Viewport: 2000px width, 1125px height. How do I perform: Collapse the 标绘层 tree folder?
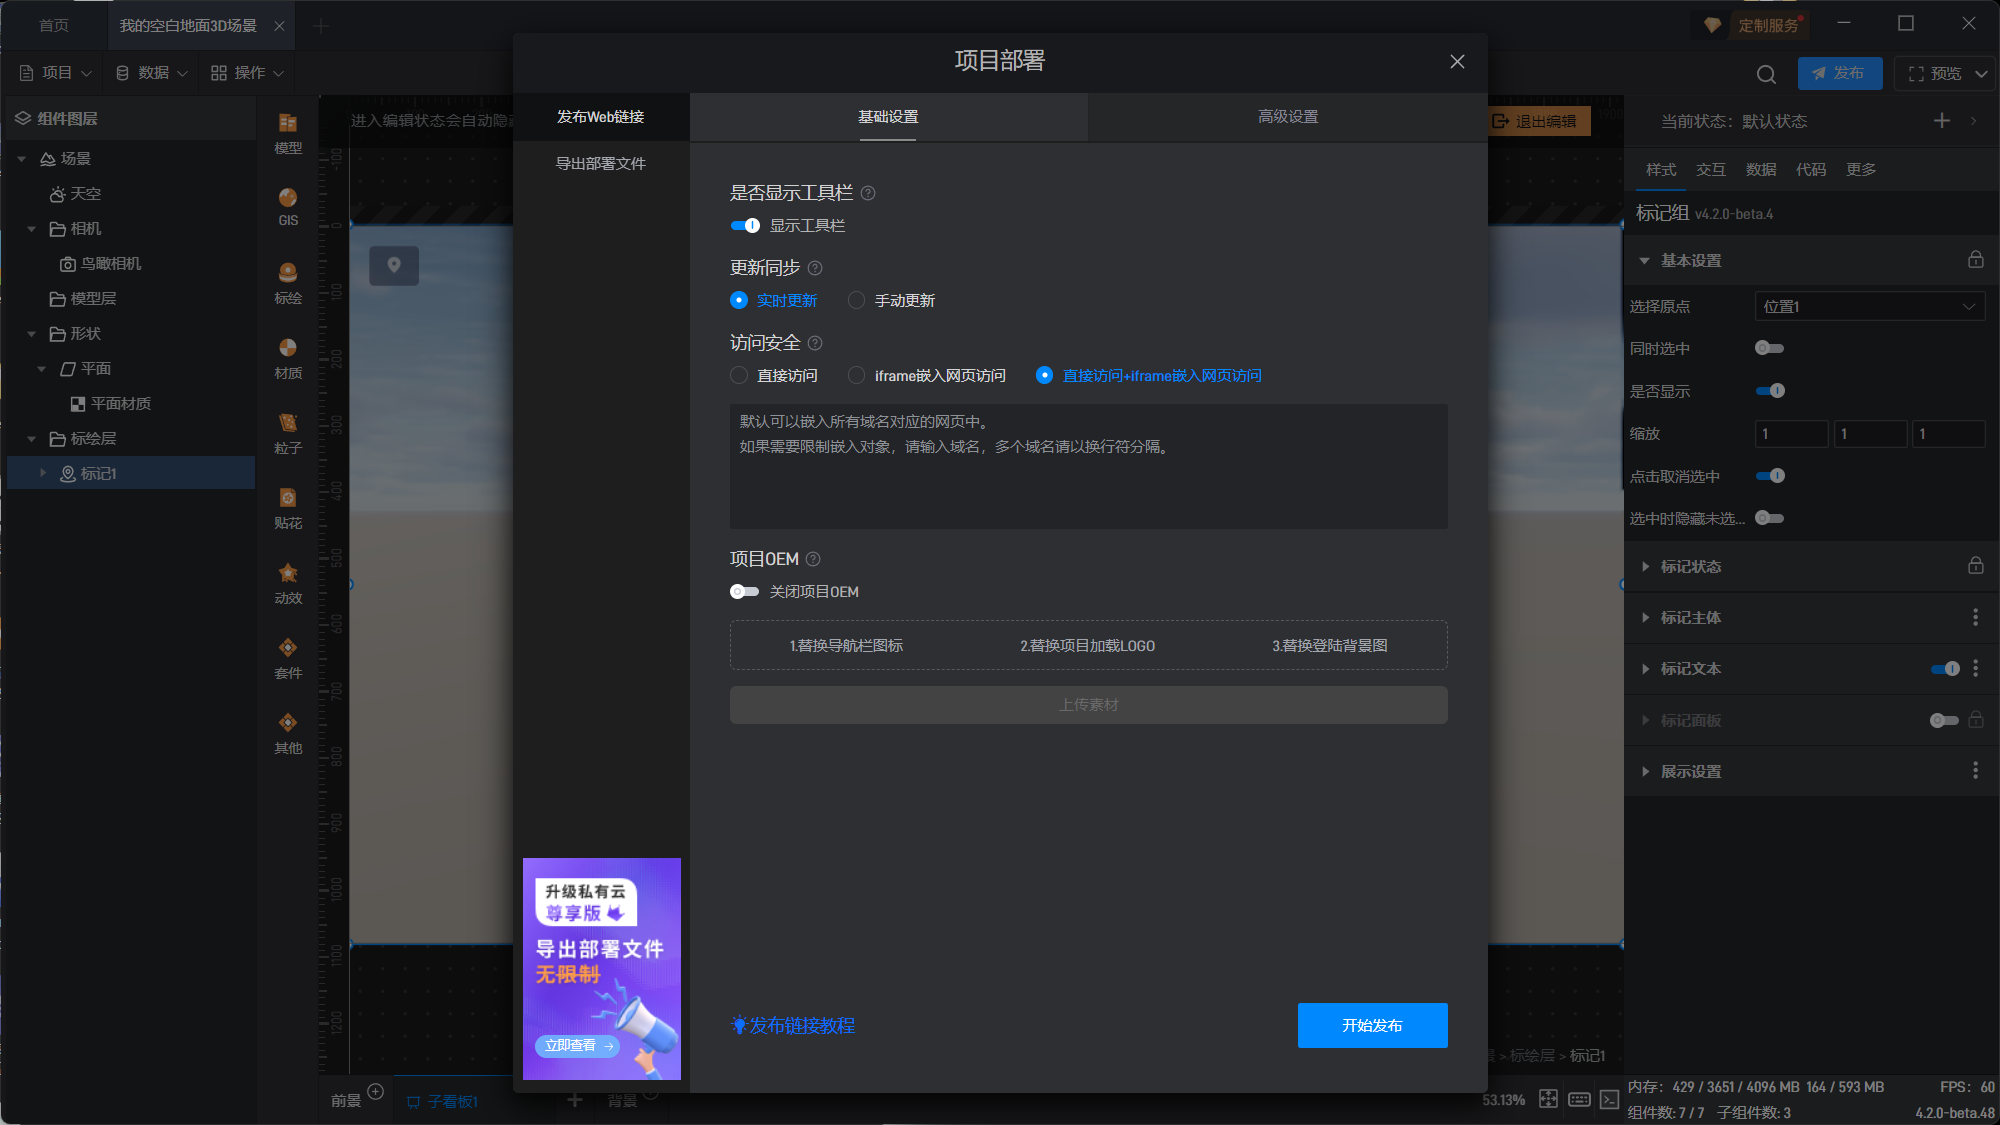pos(32,439)
